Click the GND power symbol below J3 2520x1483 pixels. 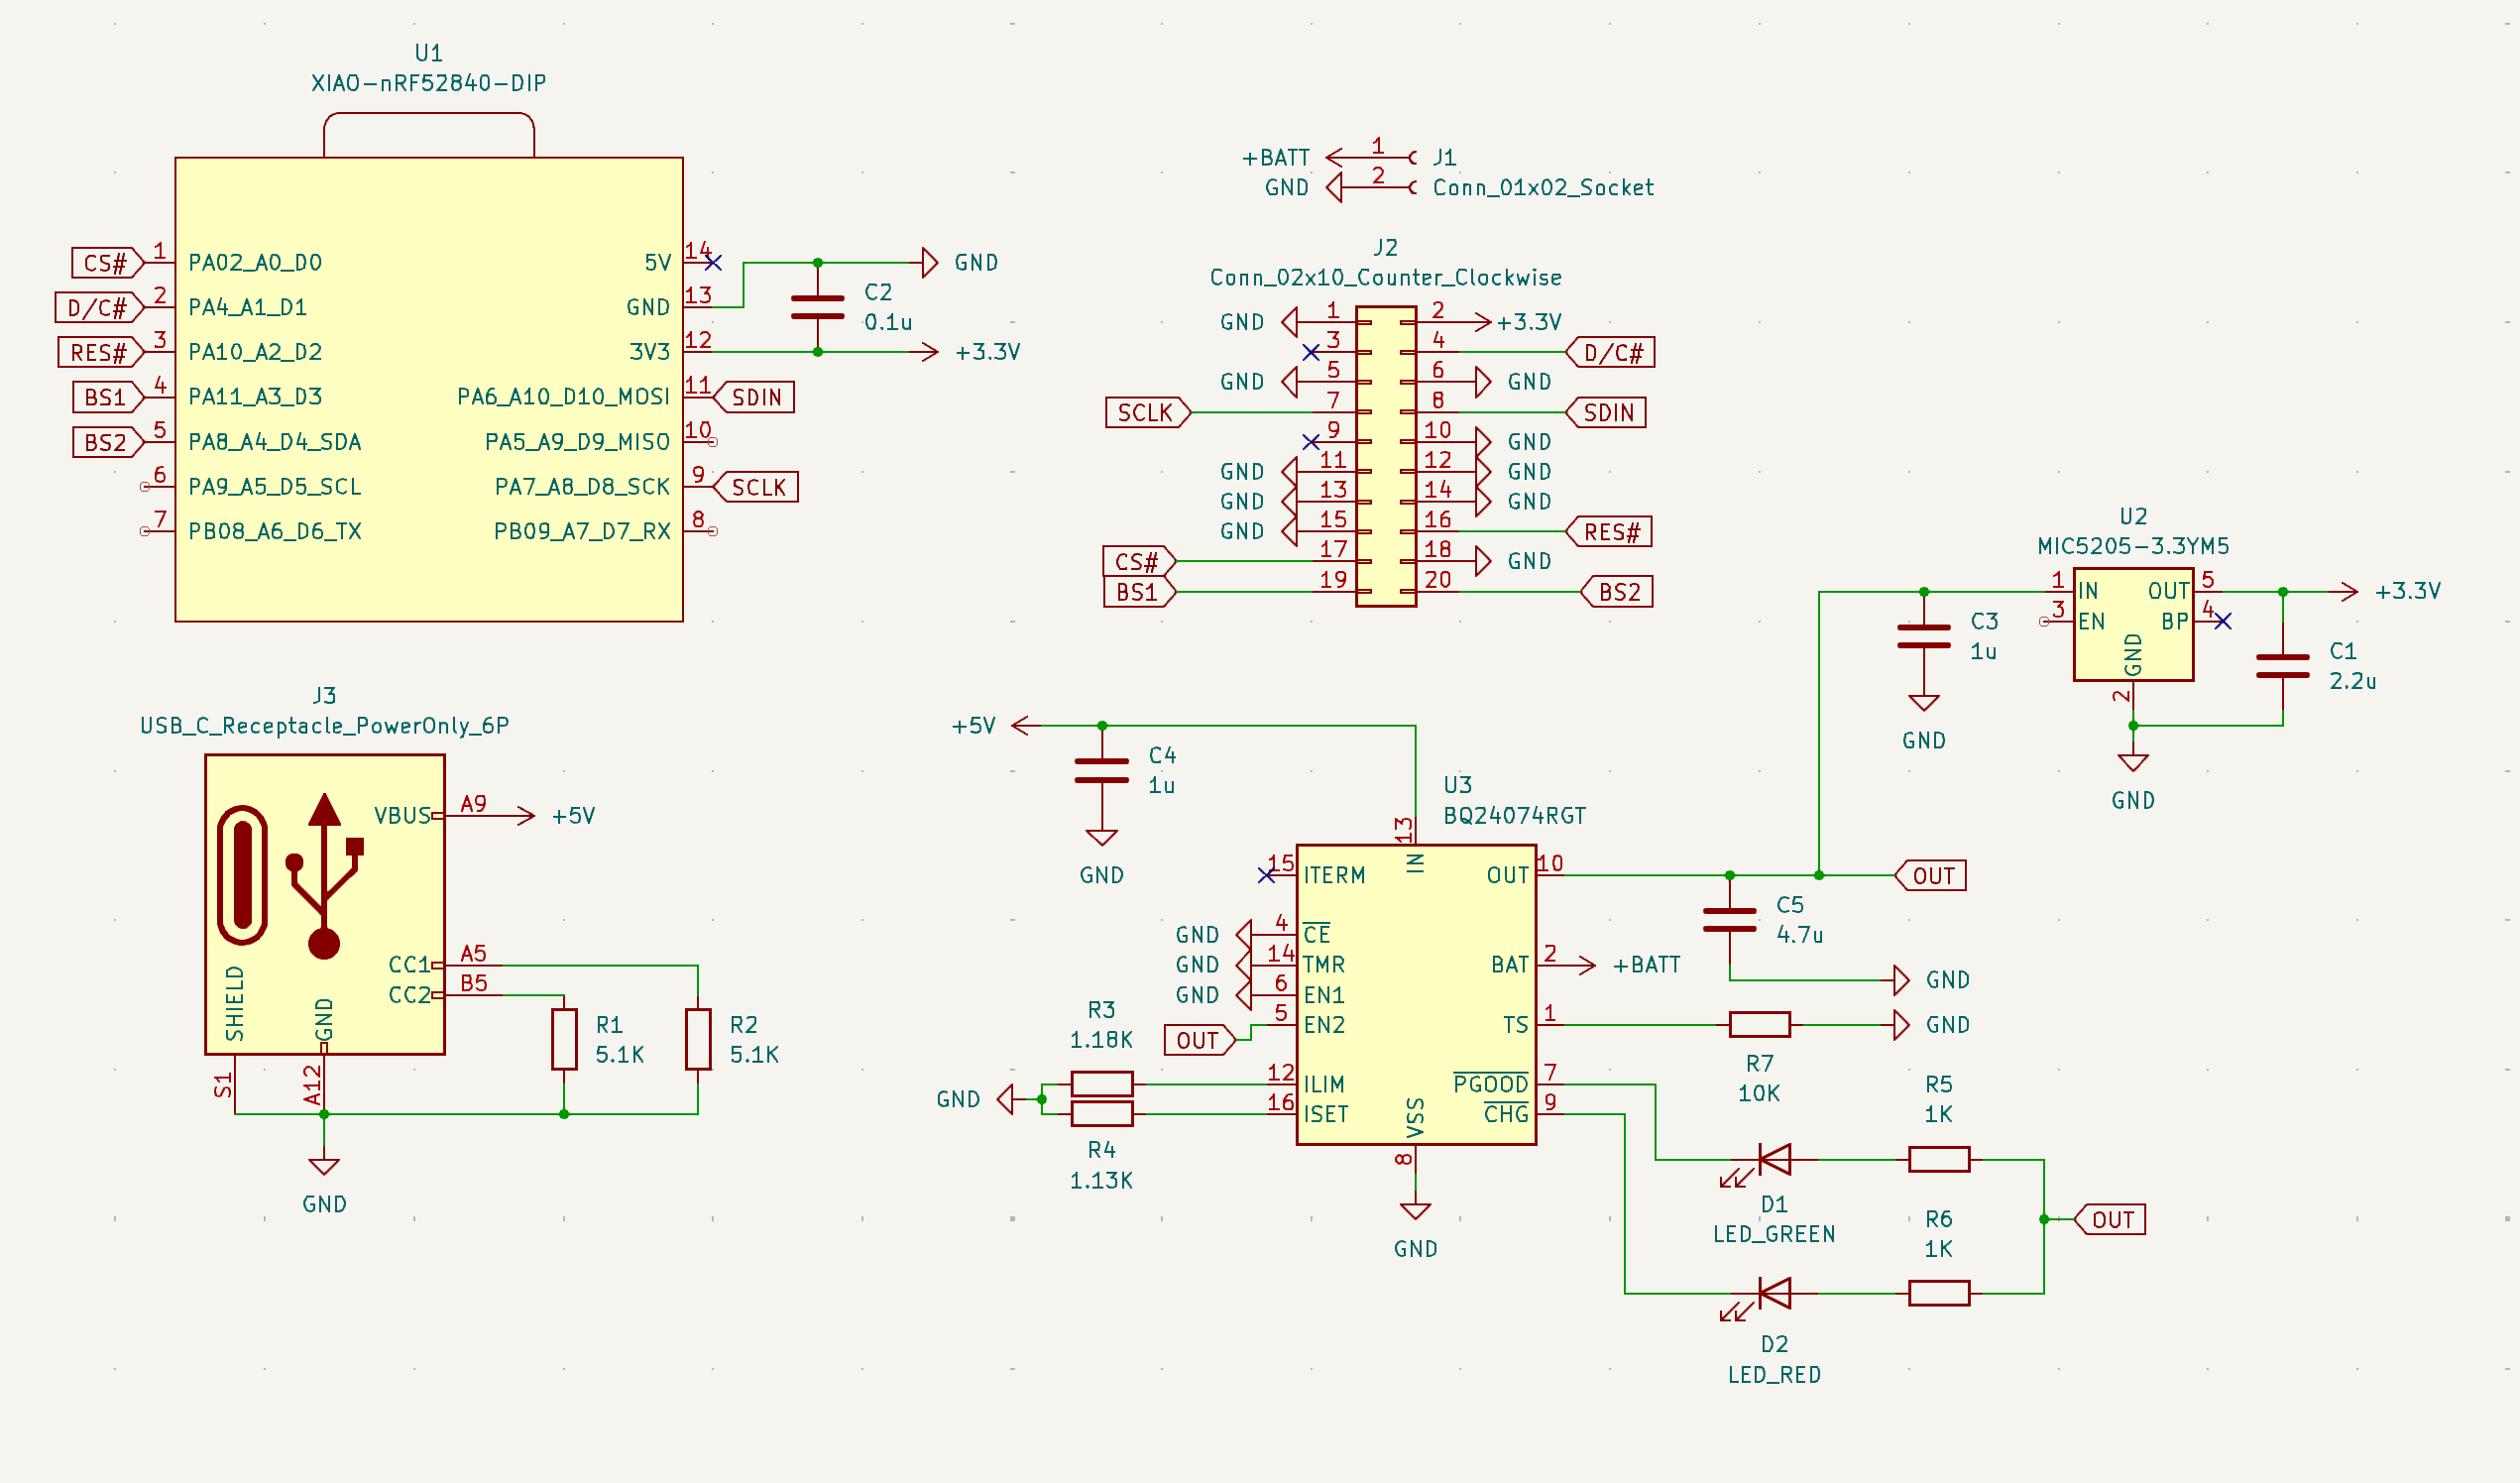coord(324,1167)
